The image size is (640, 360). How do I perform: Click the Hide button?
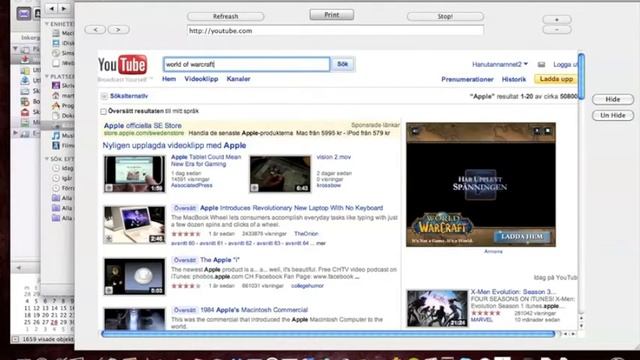click(x=613, y=99)
